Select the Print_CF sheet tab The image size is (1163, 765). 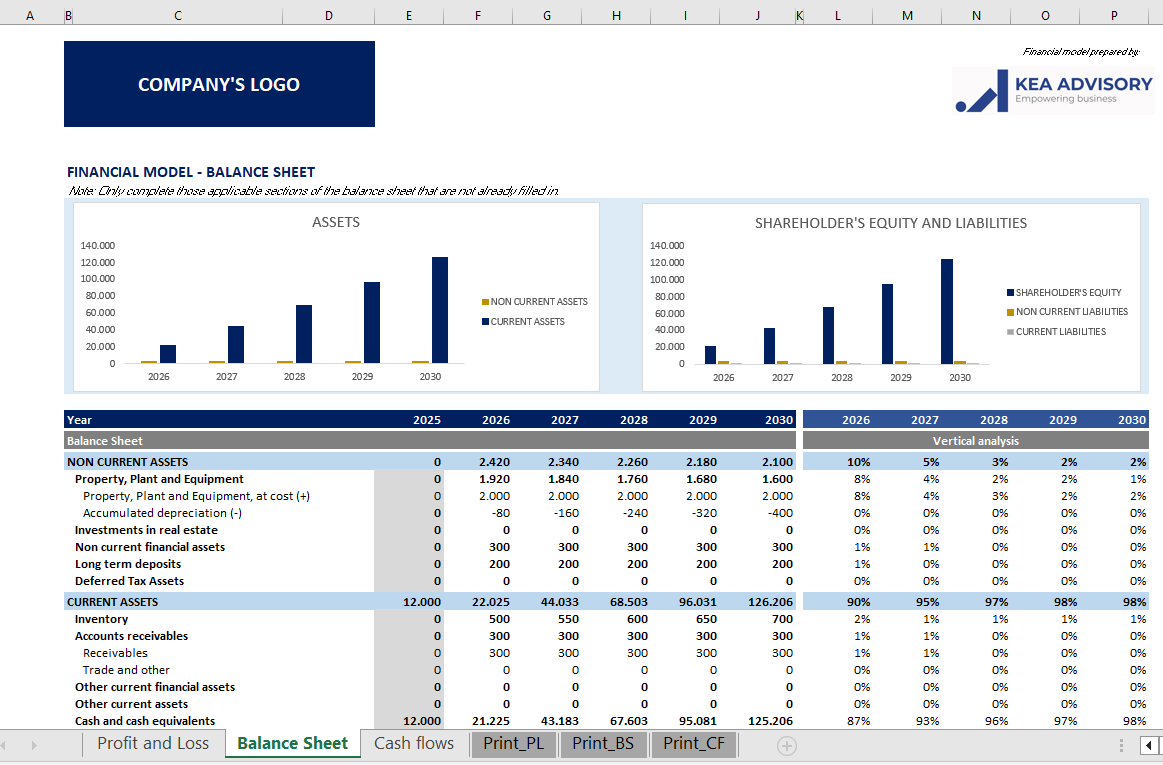(694, 743)
